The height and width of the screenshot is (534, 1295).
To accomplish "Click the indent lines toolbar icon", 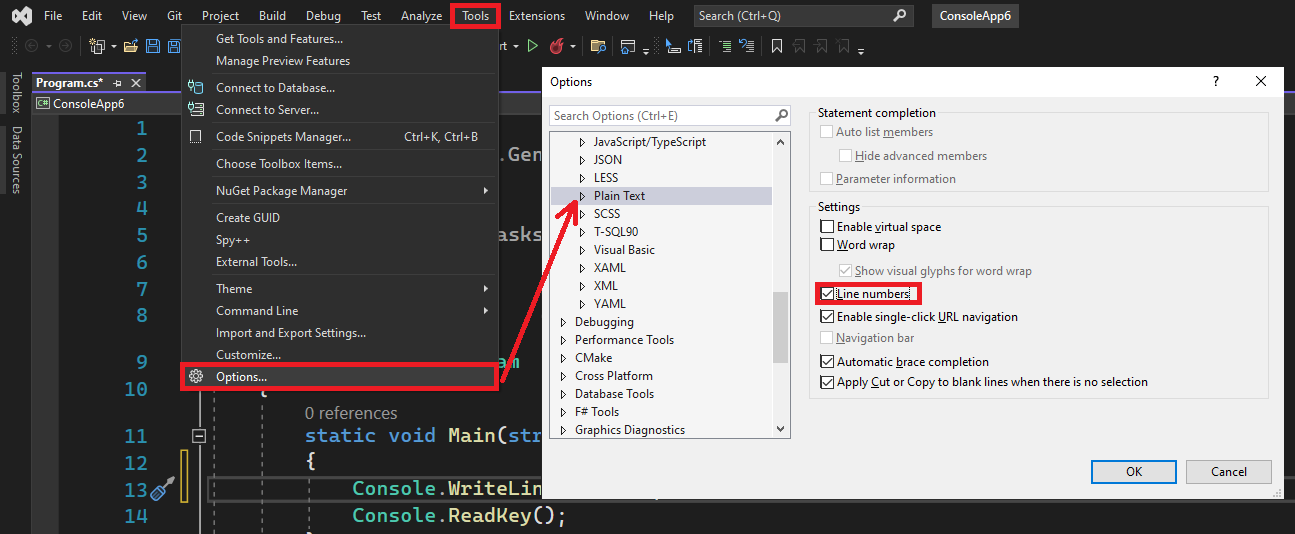I will (724, 46).
